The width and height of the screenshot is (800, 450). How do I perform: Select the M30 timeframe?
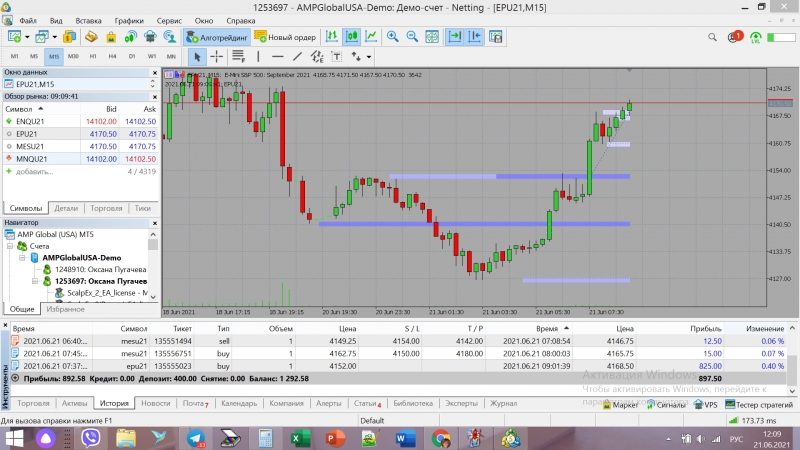point(73,57)
